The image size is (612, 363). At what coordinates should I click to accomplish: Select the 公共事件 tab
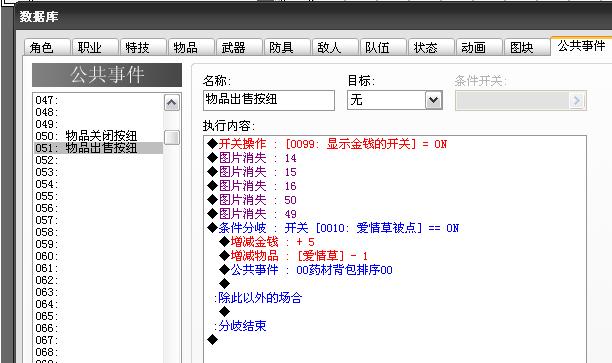581,46
